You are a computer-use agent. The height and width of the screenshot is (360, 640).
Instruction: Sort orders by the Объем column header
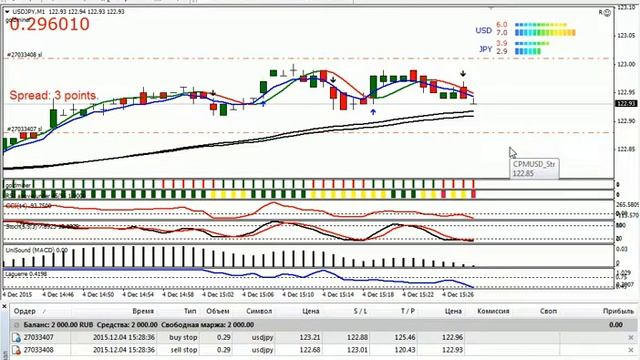218,311
